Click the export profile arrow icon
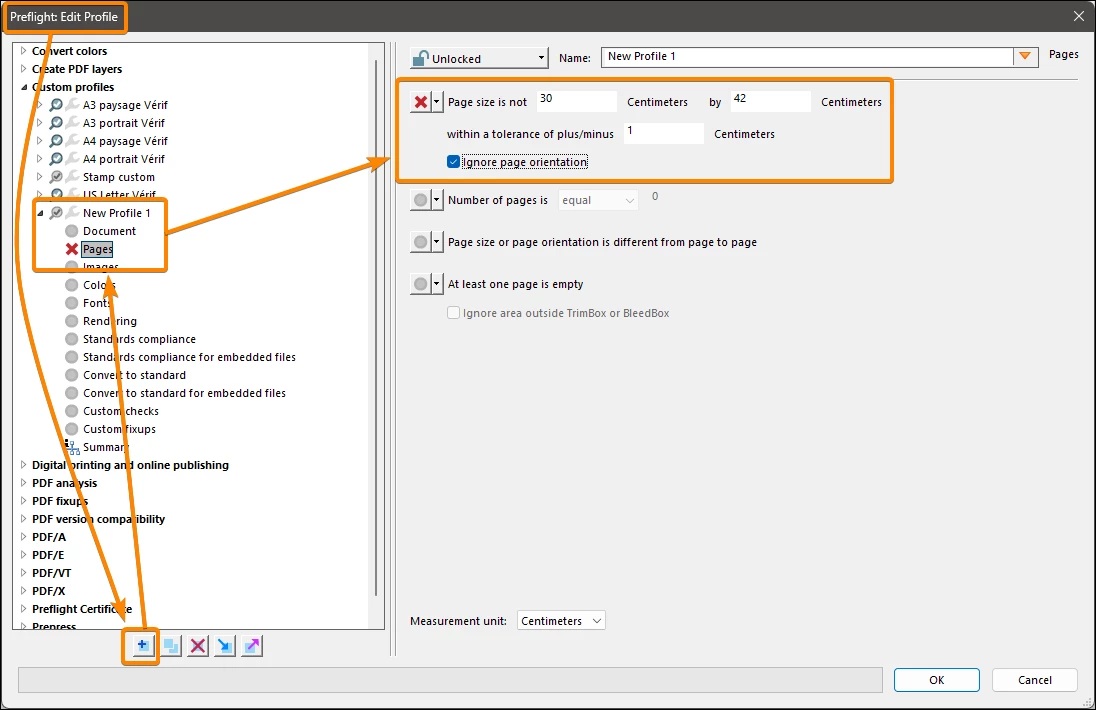 click(252, 646)
